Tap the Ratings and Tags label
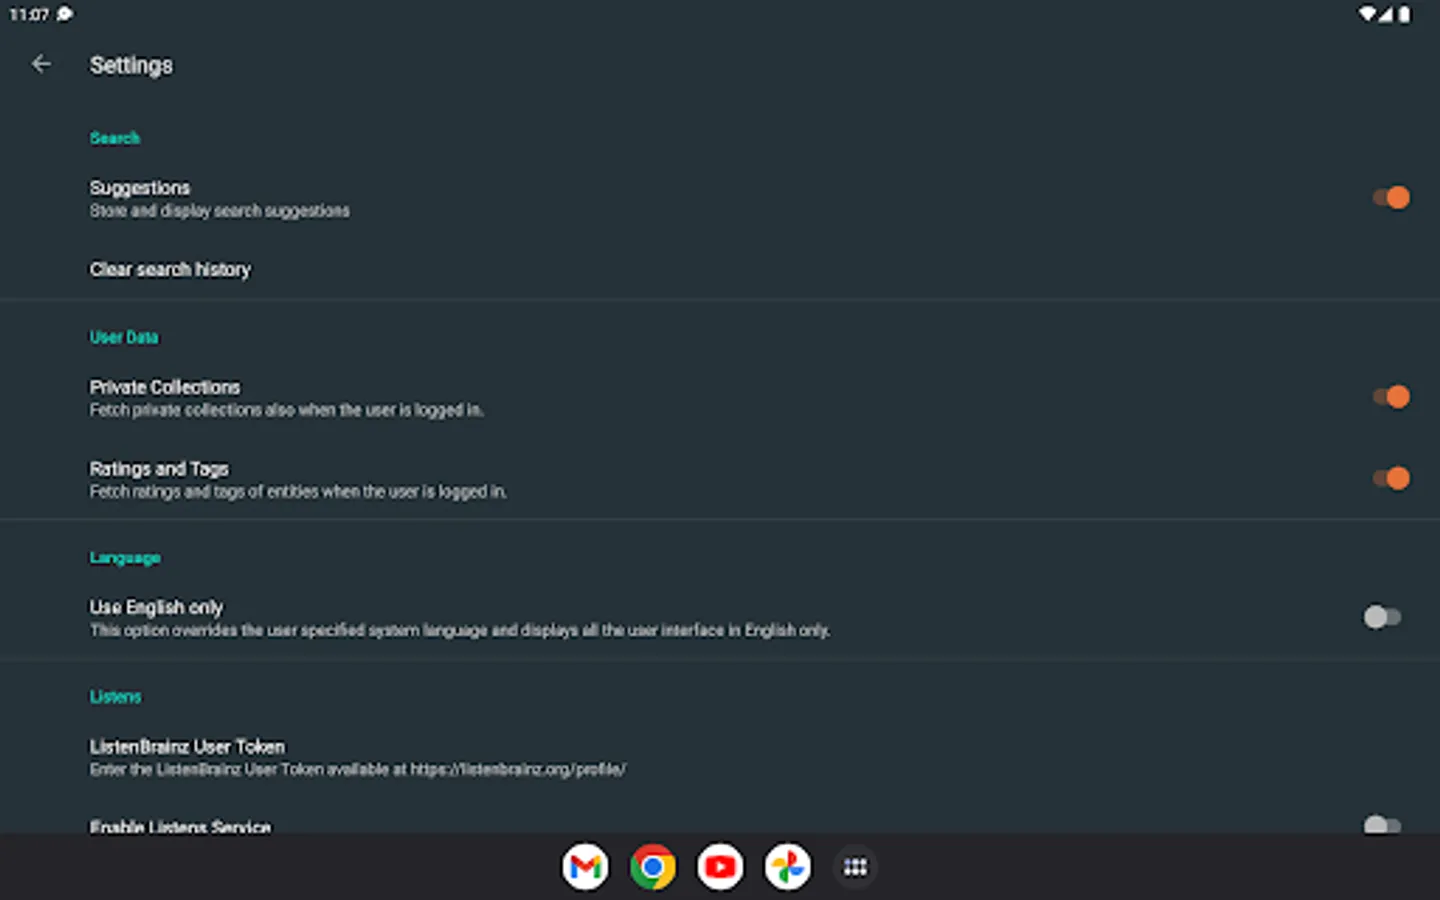This screenshot has width=1440, height=900. (159, 469)
